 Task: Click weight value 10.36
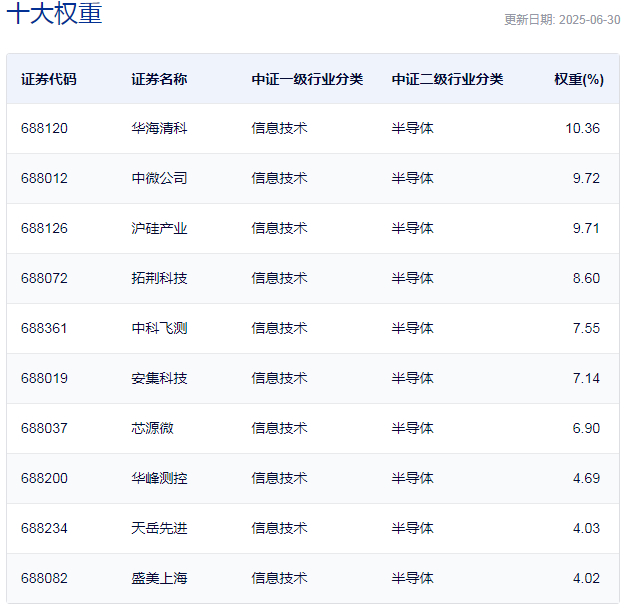(582, 128)
